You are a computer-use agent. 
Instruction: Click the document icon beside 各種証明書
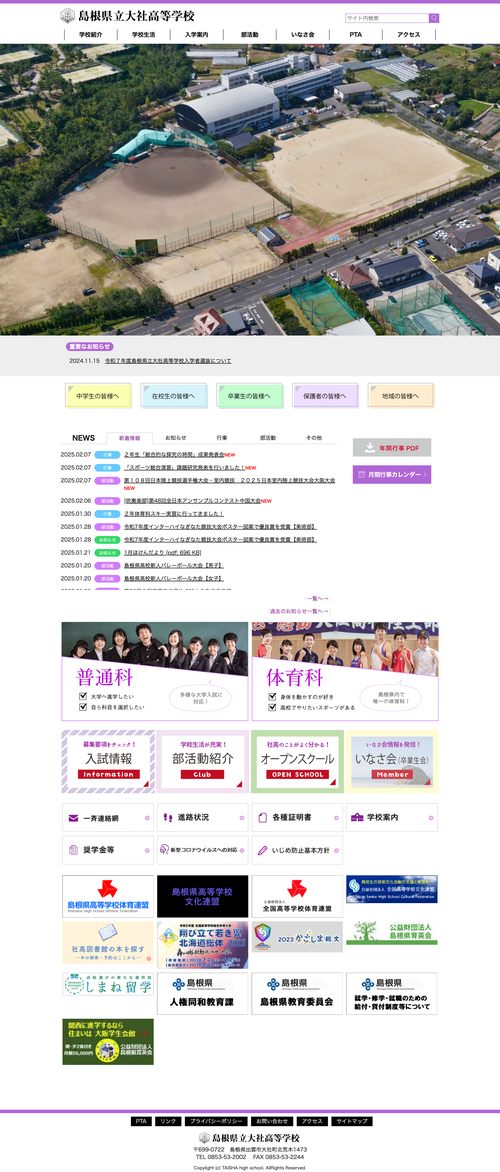[x=263, y=818]
